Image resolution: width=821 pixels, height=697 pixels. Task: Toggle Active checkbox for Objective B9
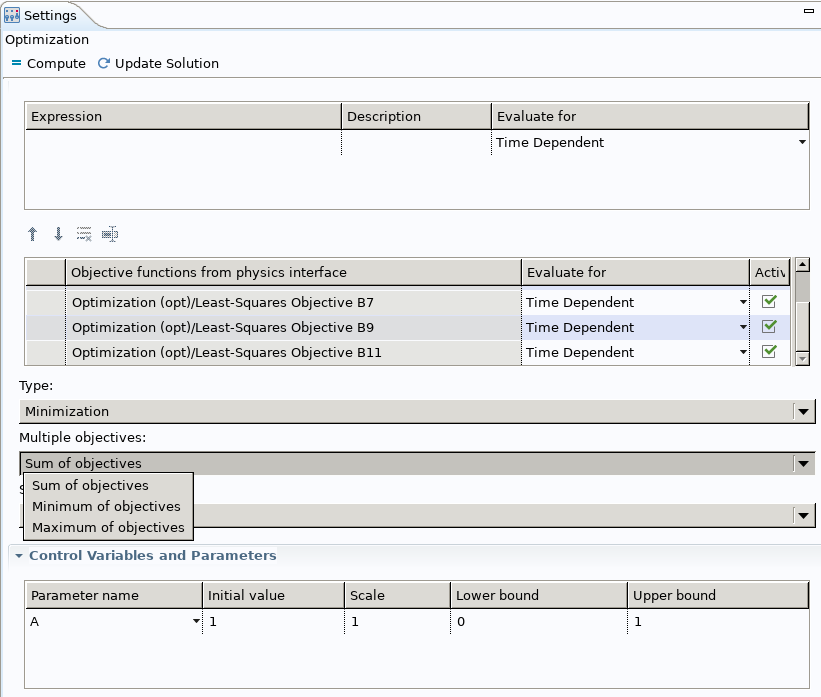click(769, 327)
